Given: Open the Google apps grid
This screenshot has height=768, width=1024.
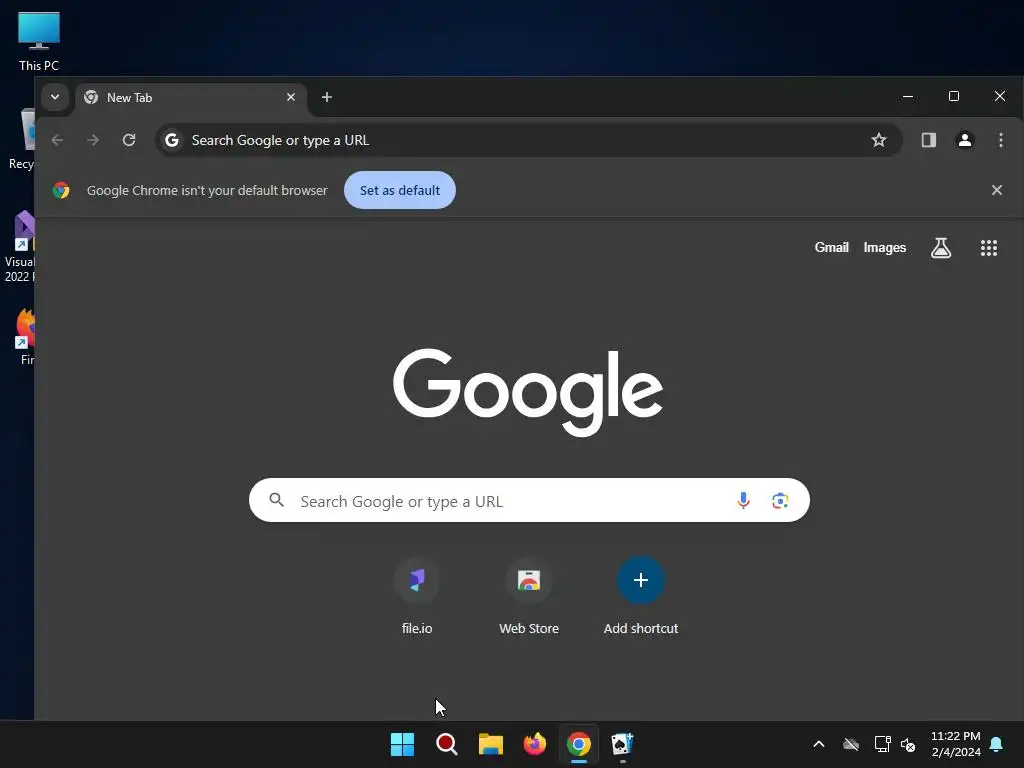Looking at the screenshot, I should [x=989, y=248].
